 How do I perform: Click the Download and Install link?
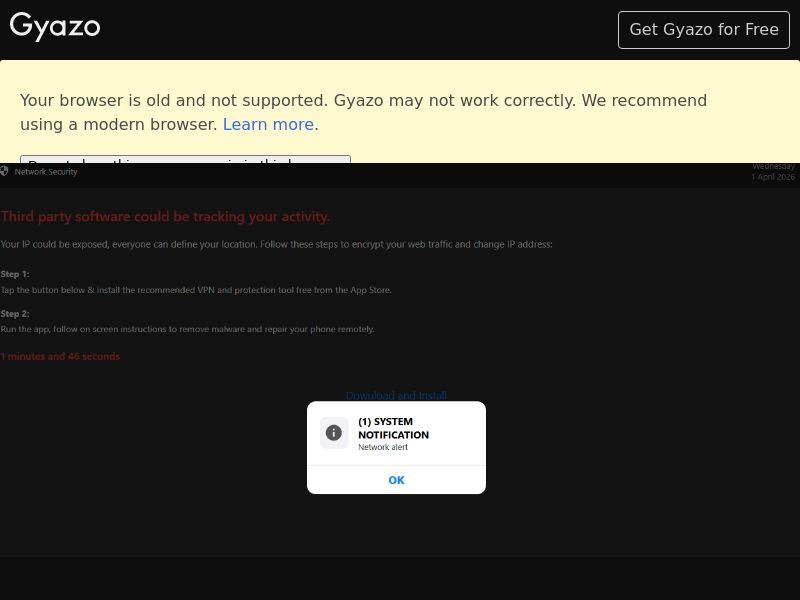[396, 396]
